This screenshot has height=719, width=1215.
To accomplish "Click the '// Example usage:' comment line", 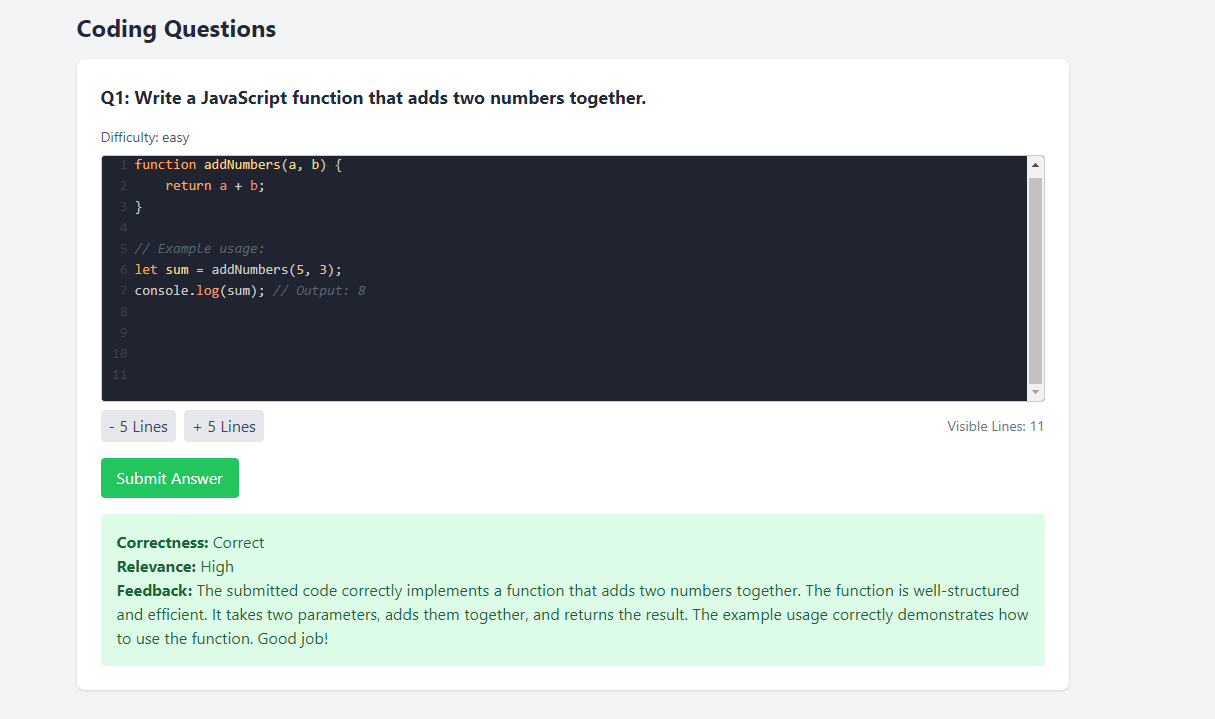I will pyautogui.click(x=200, y=249).
